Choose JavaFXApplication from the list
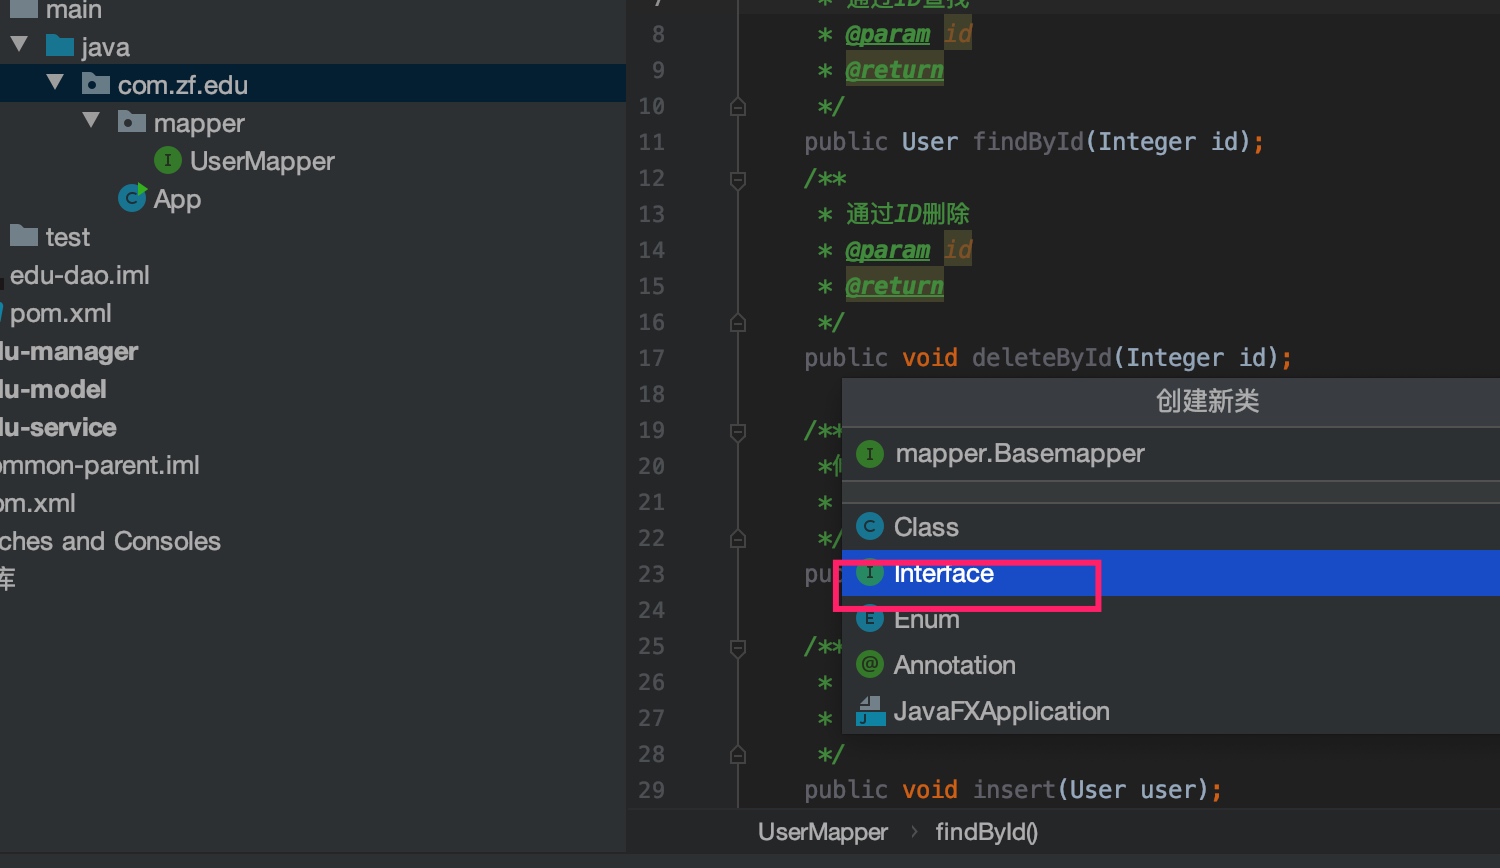Viewport: 1500px width, 868px height. click(1001, 711)
